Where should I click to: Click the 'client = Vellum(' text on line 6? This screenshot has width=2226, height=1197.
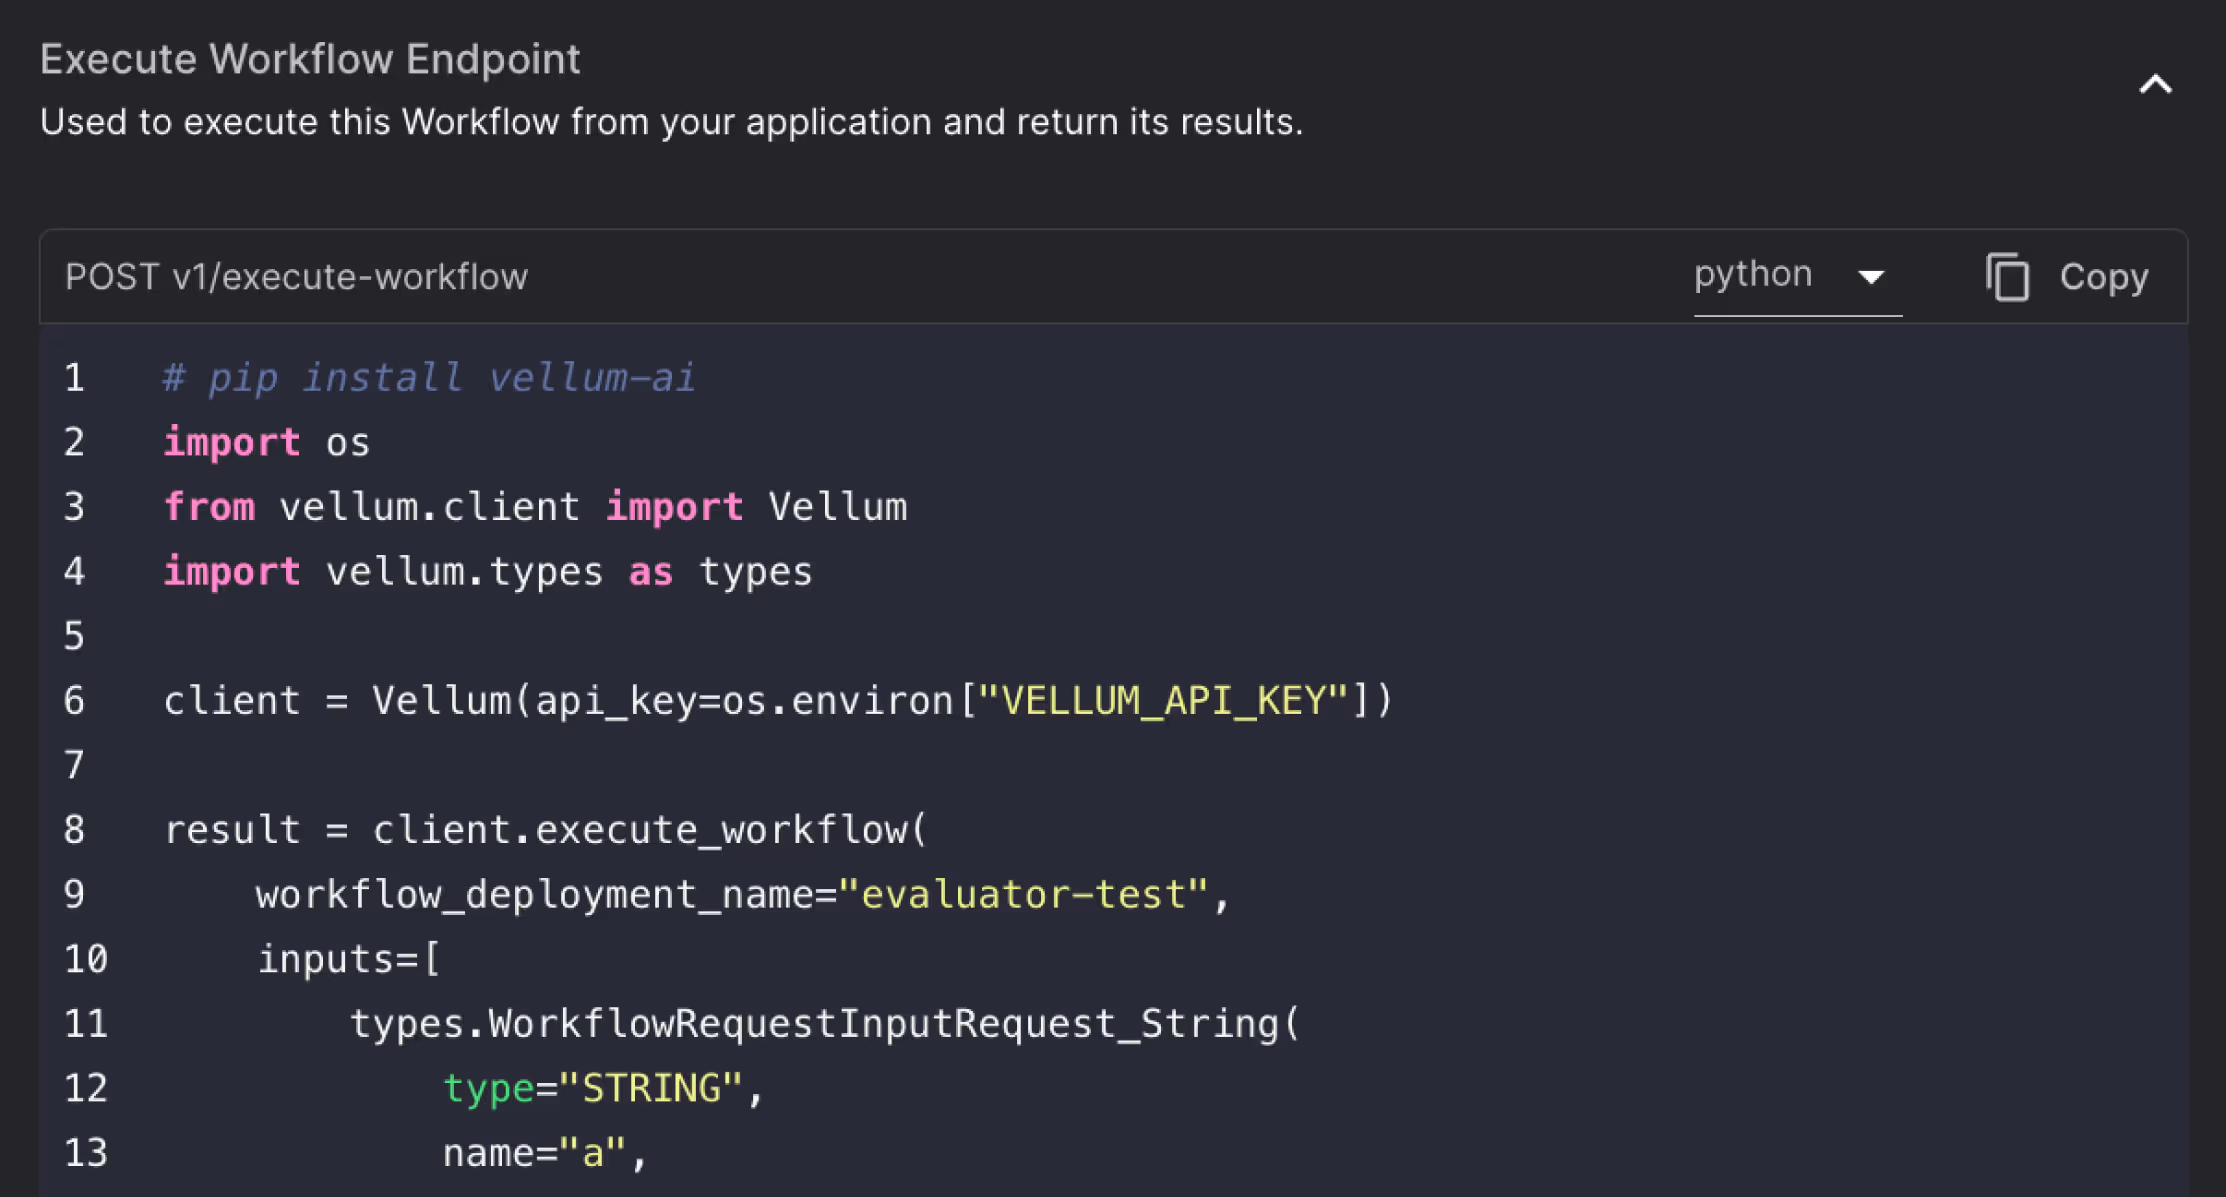click(346, 701)
